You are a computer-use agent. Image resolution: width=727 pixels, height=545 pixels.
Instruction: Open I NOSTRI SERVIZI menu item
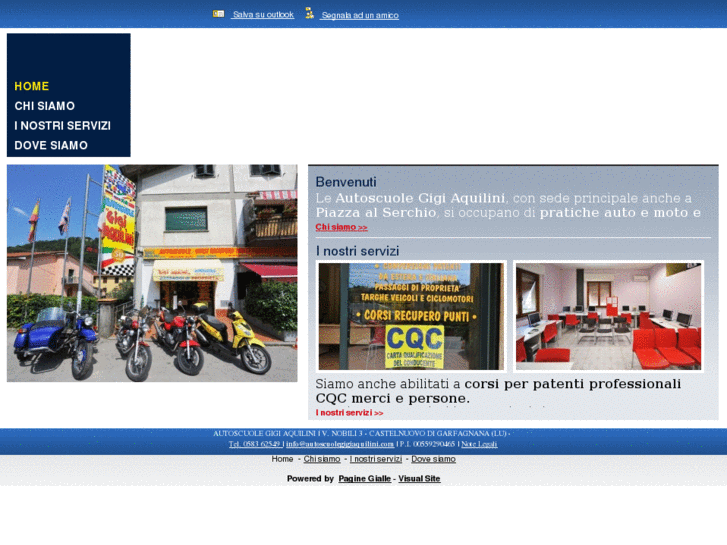coord(63,126)
